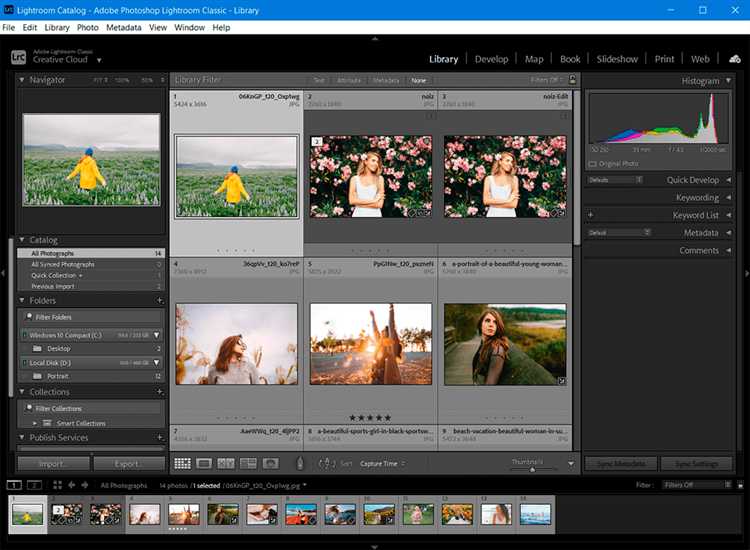750x550 pixels.
Task: Add a new folder with the Folders plus icon
Action: 160,300
